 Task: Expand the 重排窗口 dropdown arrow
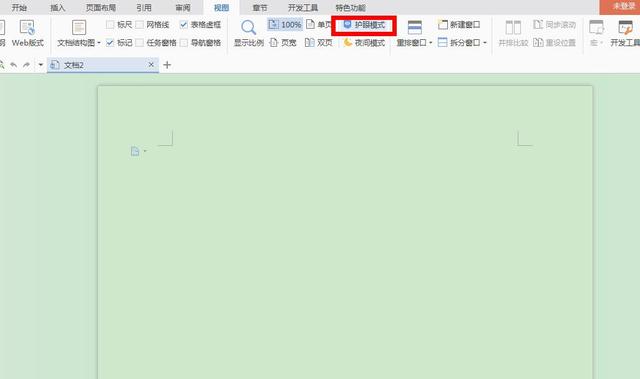pos(430,43)
